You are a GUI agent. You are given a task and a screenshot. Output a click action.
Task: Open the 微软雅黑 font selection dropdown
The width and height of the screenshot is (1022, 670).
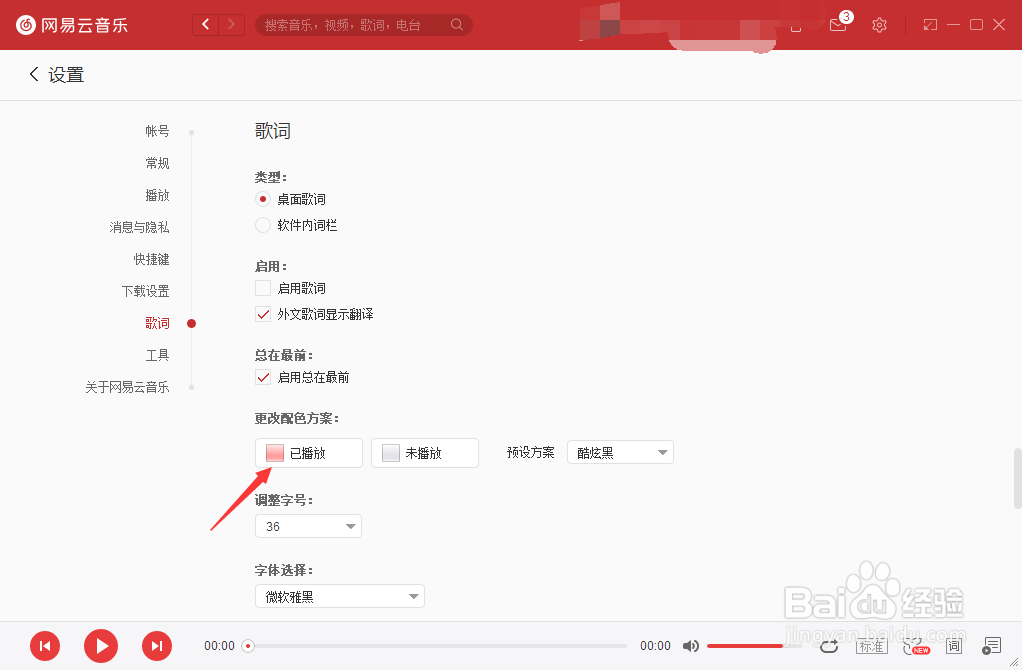[x=340, y=596]
